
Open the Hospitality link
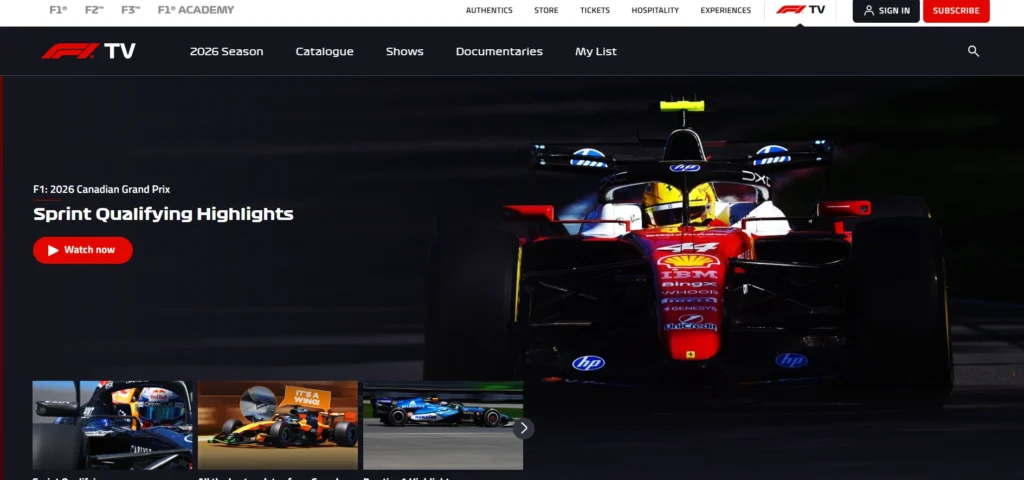(x=655, y=10)
